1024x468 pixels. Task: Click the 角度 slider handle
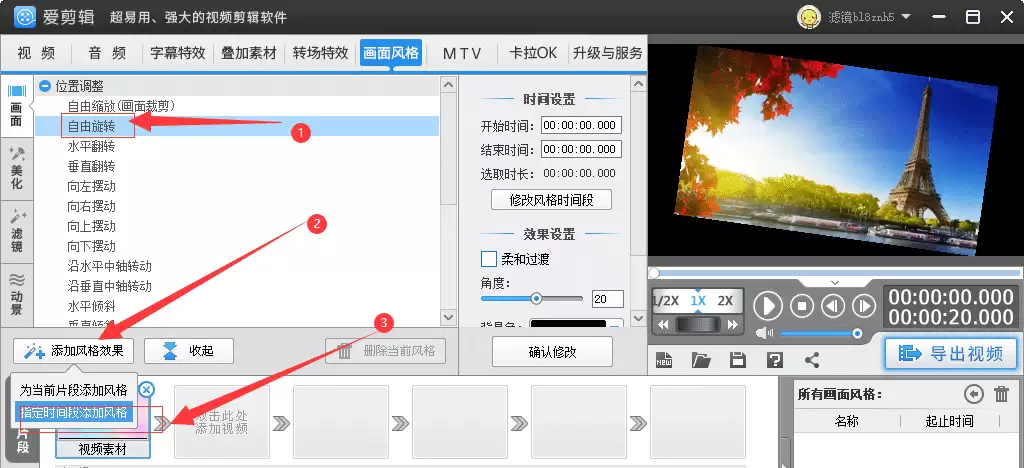[x=536, y=299]
